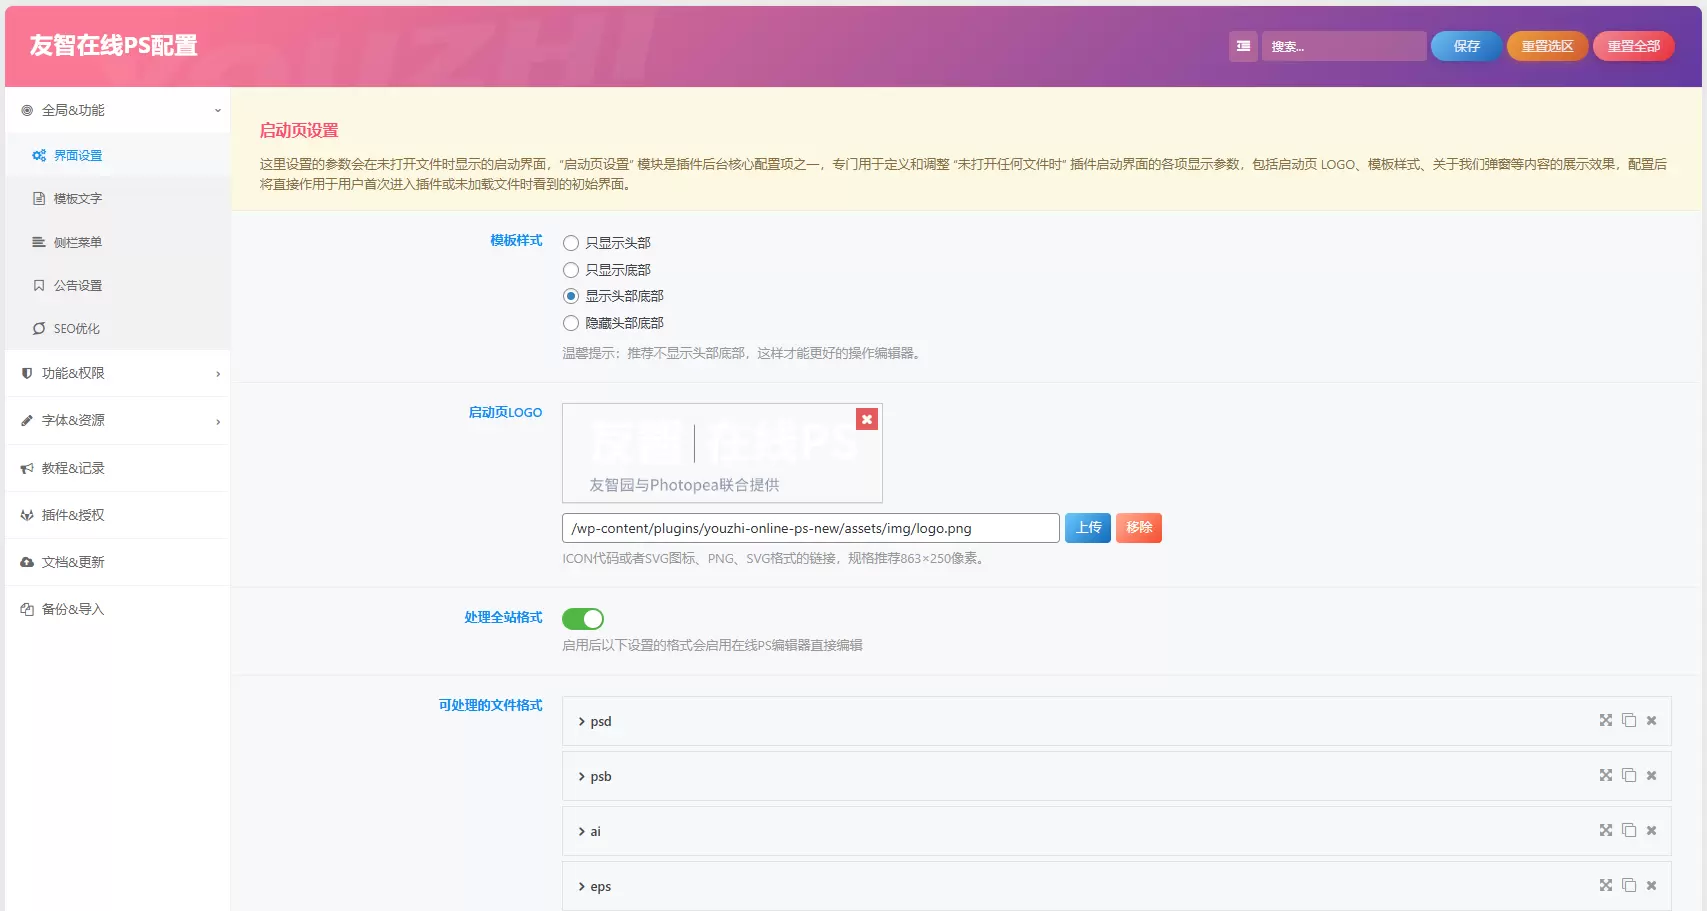
Task: Collapse the 全局&功能 sidebar section arrow
Action: (217, 110)
